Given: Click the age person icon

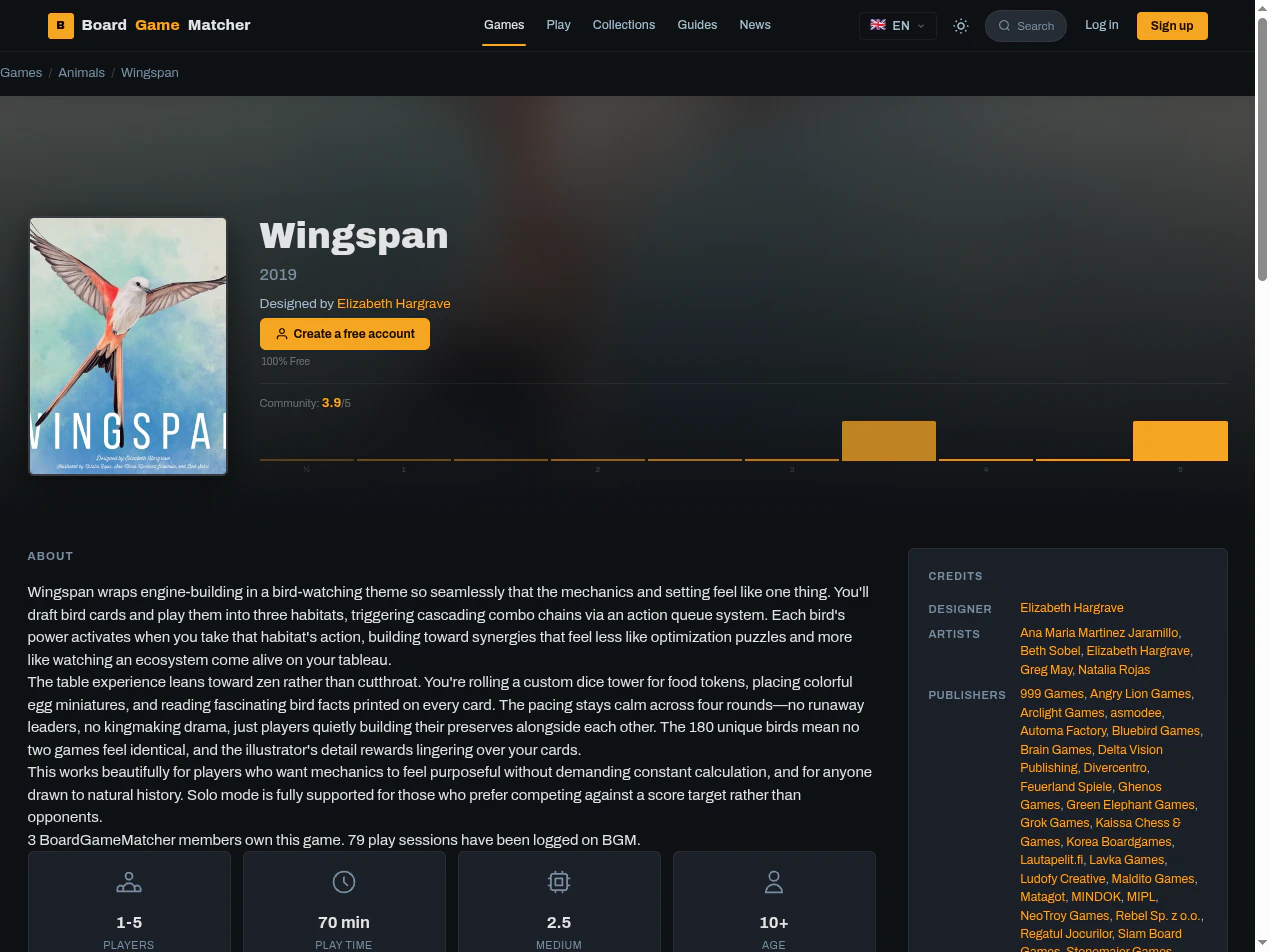Looking at the screenshot, I should click(774, 882).
